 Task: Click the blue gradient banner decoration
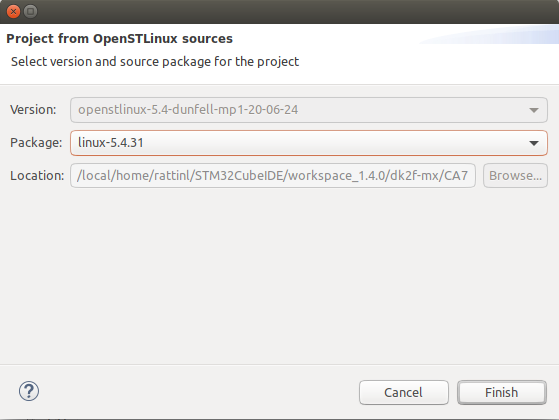point(492,35)
